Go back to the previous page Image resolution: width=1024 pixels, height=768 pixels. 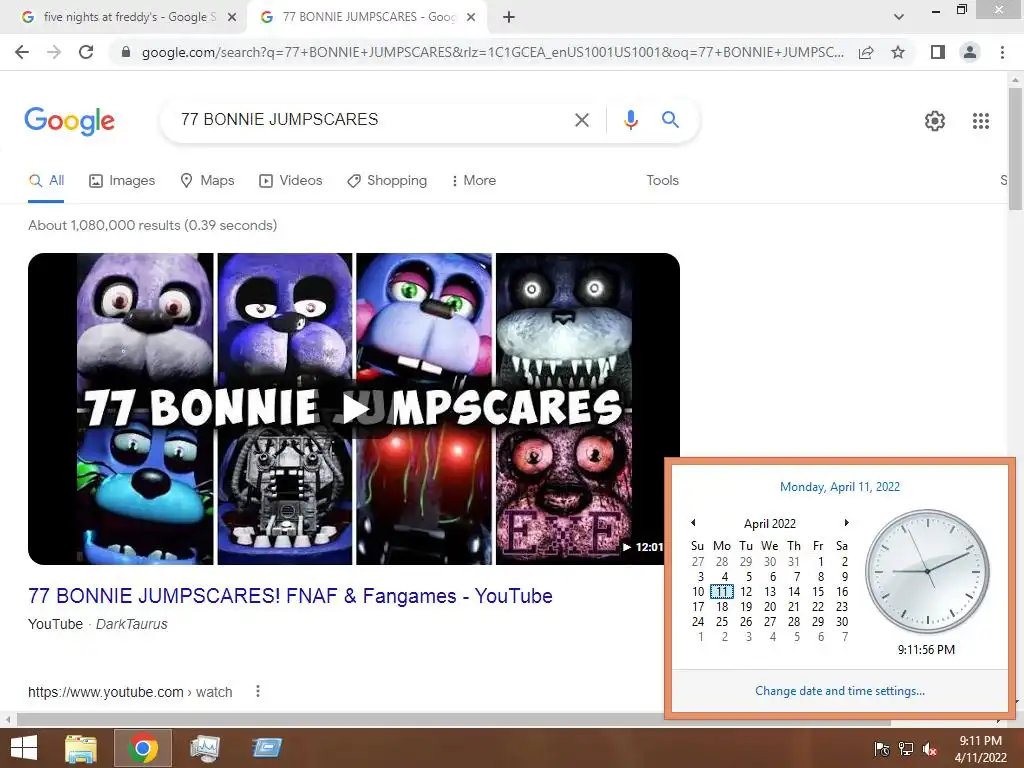coord(22,52)
